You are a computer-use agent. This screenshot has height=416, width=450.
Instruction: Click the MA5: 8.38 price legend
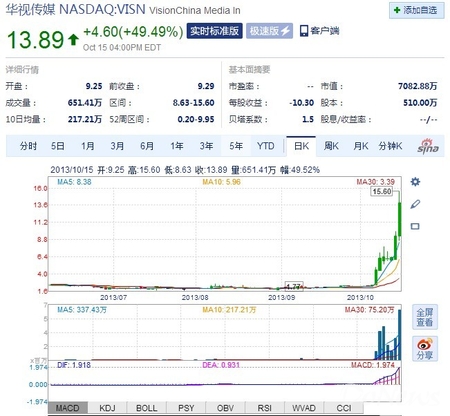pos(74,182)
